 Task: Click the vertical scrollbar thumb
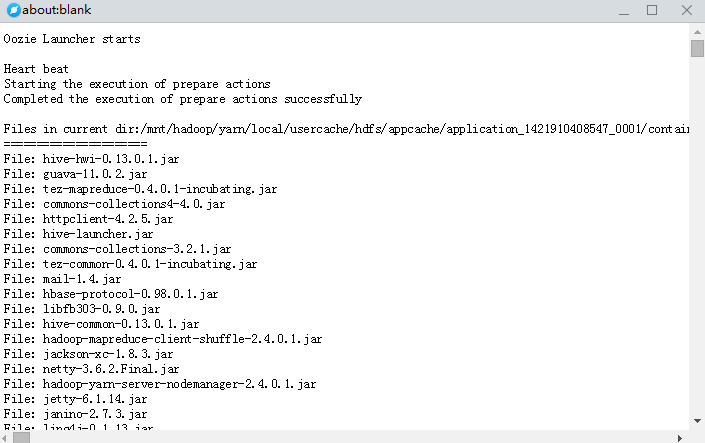tap(697, 49)
